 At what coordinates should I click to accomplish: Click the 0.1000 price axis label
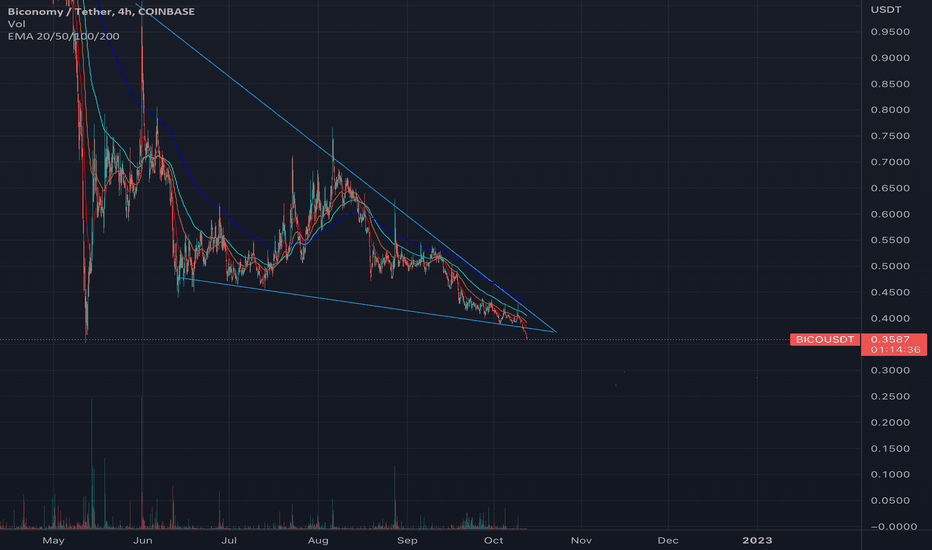(890, 474)
